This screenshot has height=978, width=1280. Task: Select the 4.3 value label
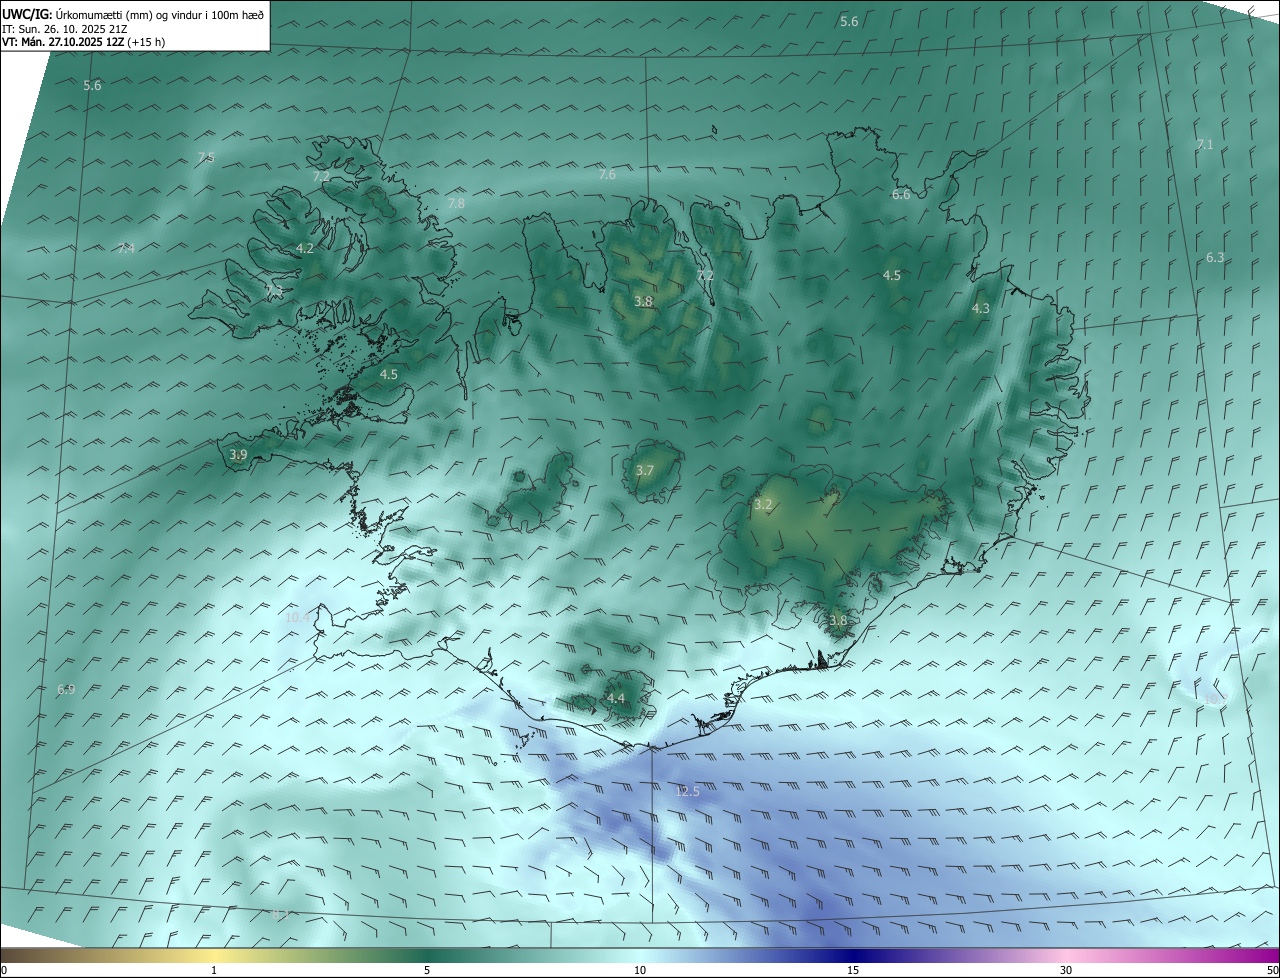pos(981,308)
